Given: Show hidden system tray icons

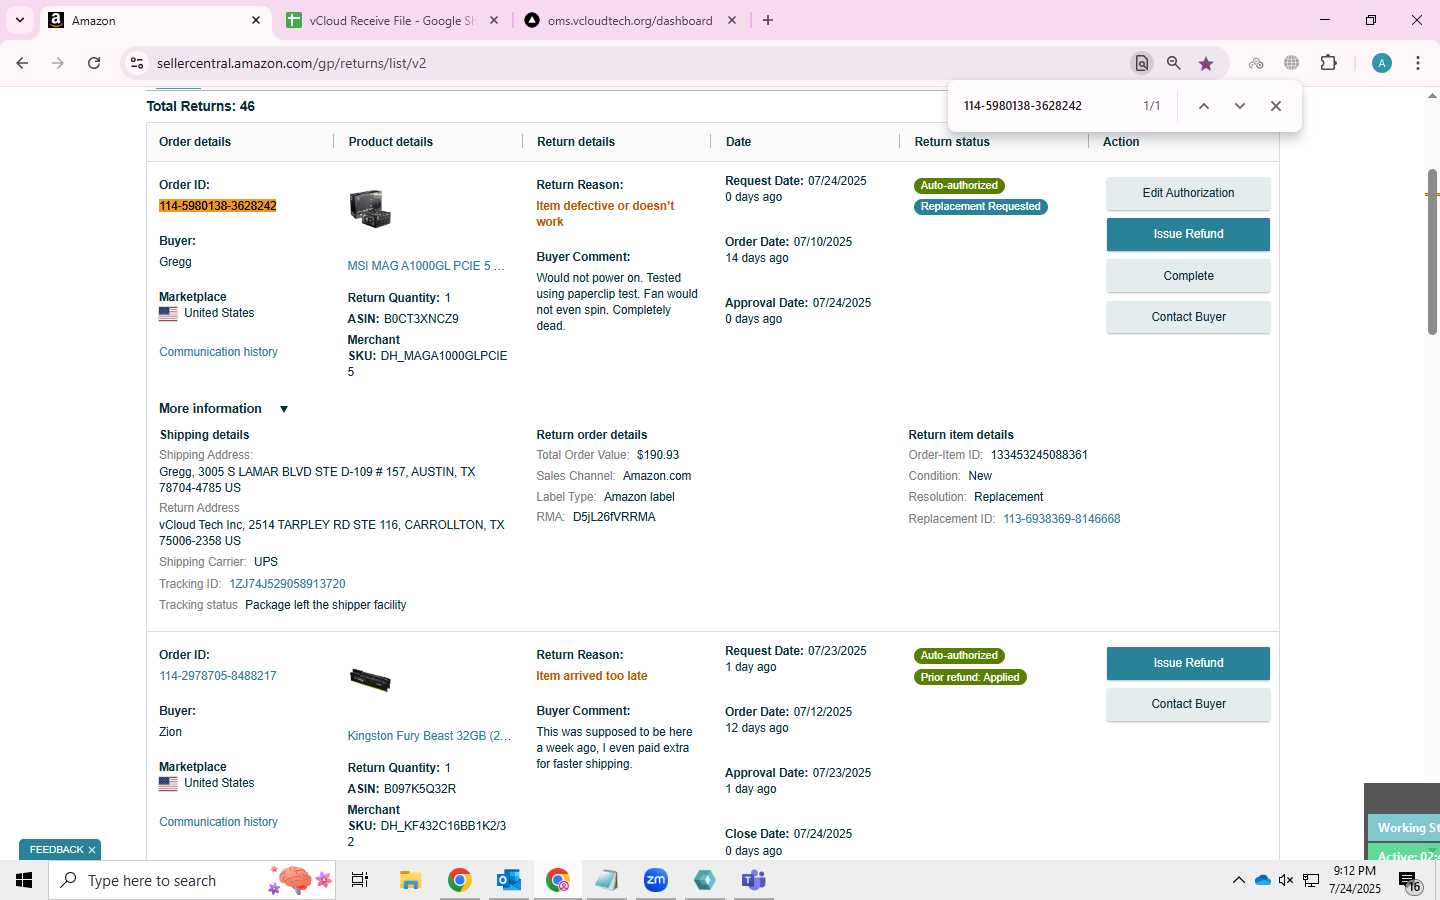Looking at the screenshot, I should [1238, 880].
